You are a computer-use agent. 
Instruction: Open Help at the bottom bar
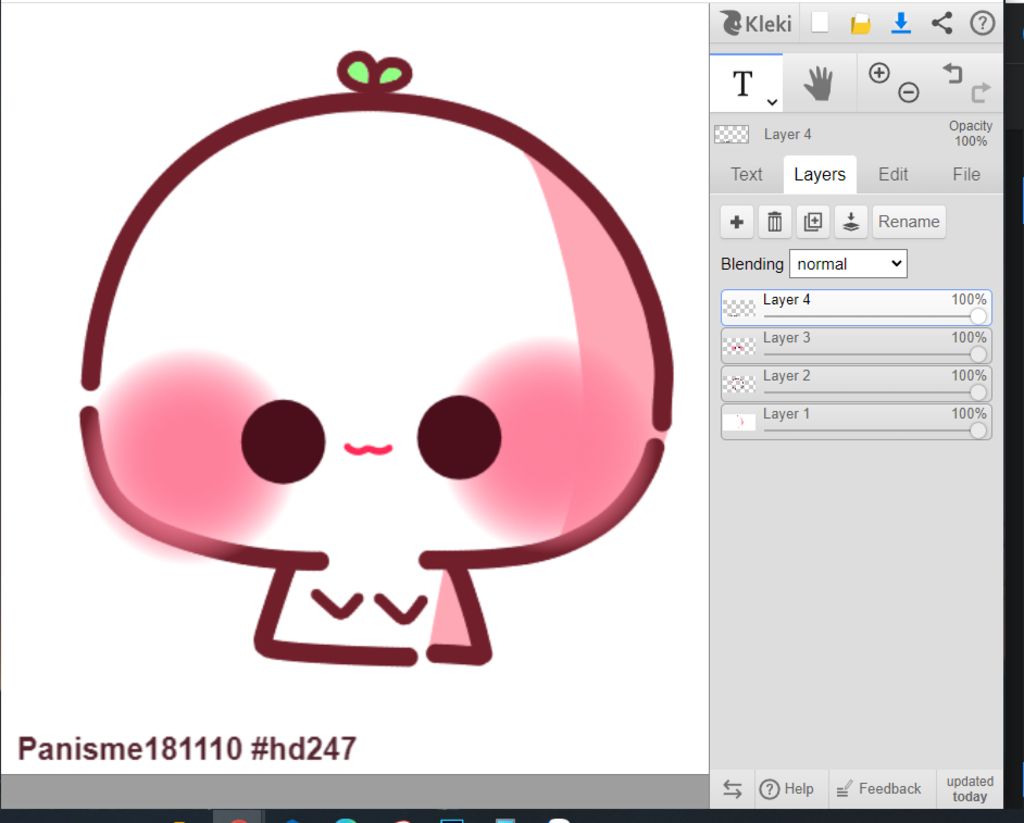786,789
